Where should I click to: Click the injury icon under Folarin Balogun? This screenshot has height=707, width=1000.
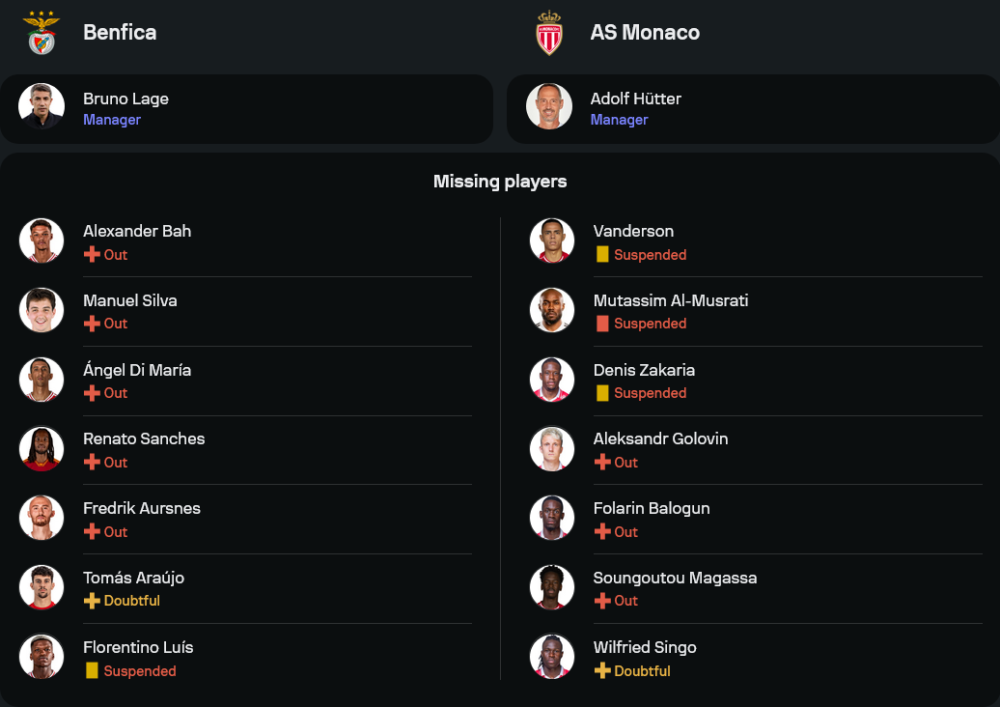(x=602, y=532)
